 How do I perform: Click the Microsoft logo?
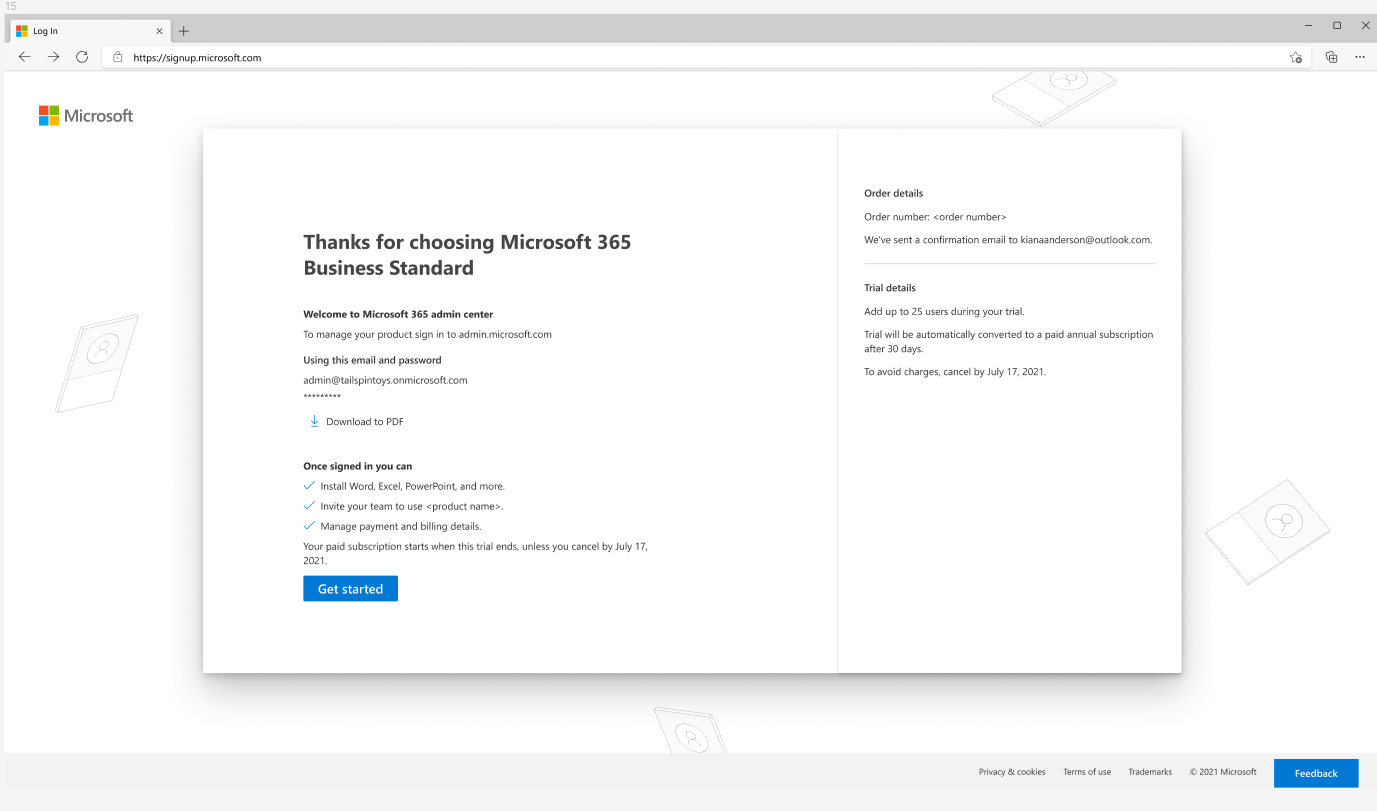pos(86,116)
